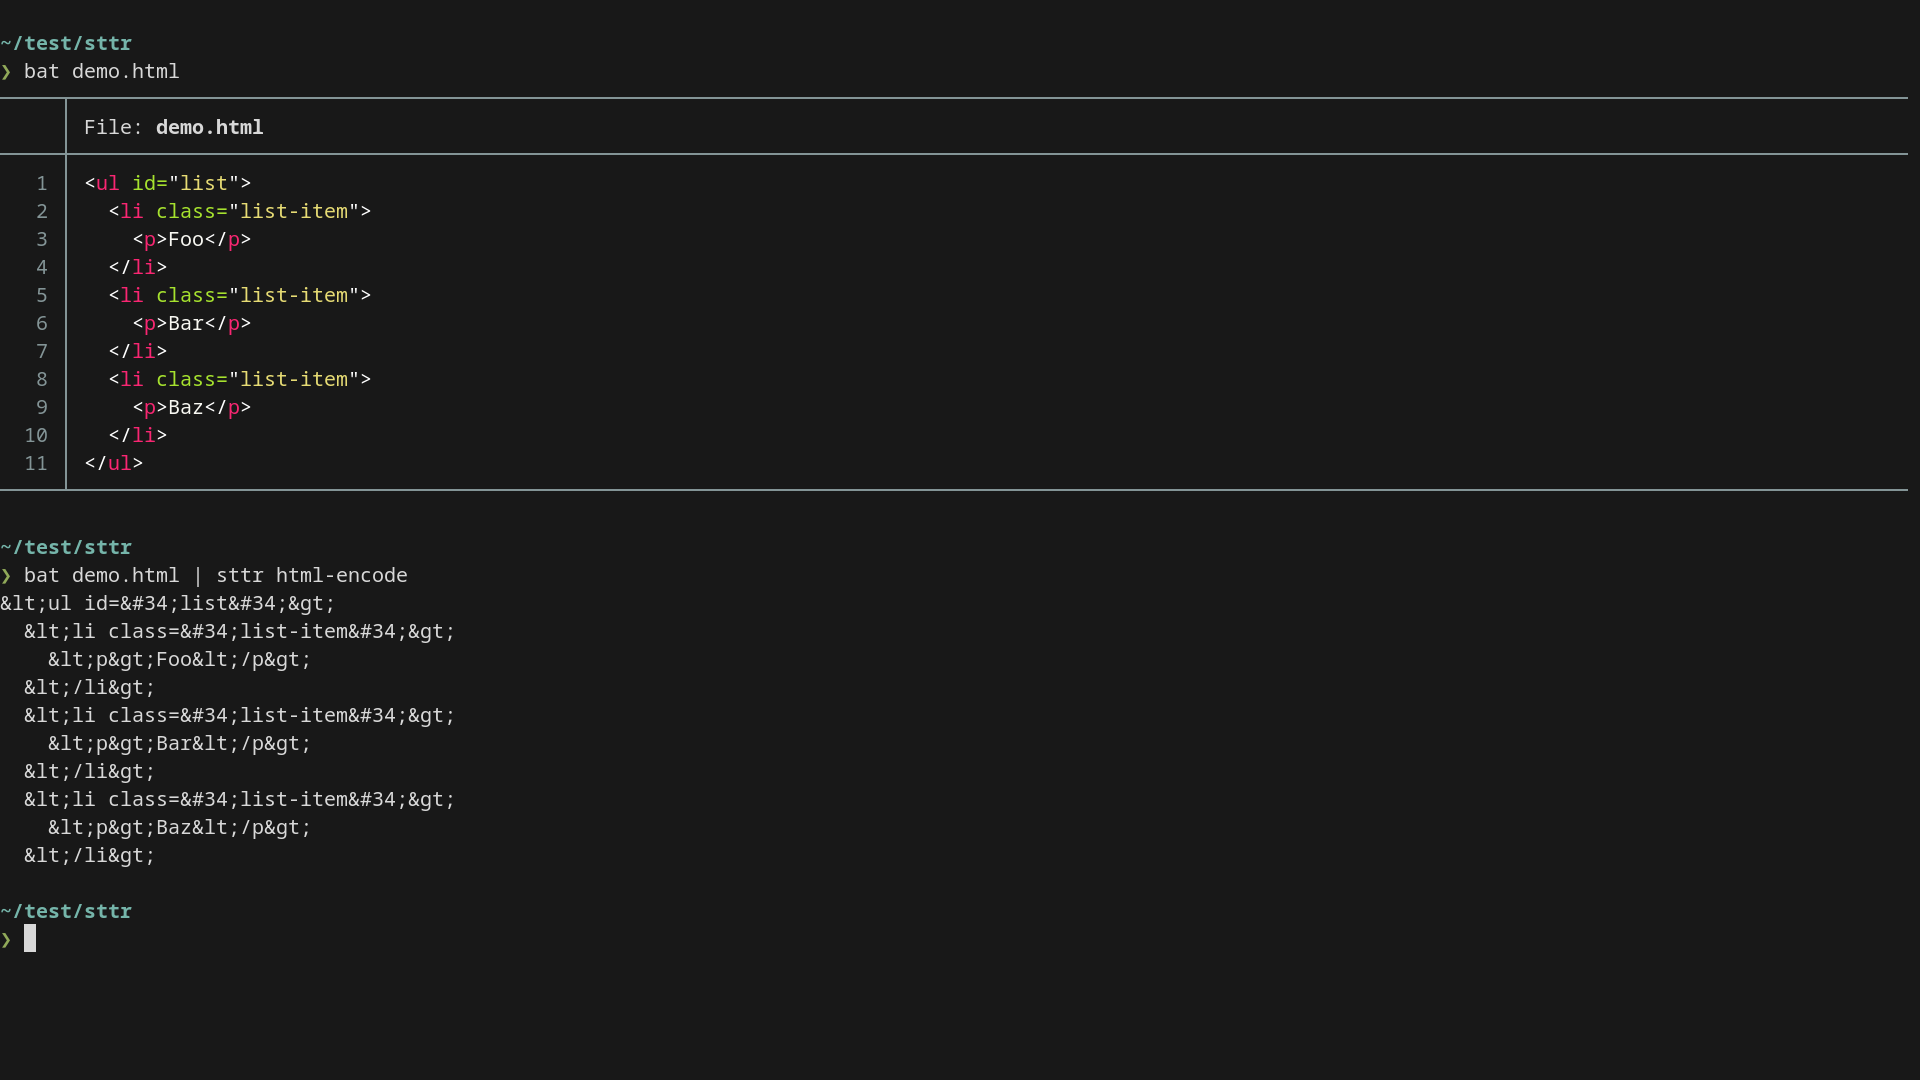
Task: Click the 'html-encode' argument in the command
Action: click(342, 576)
